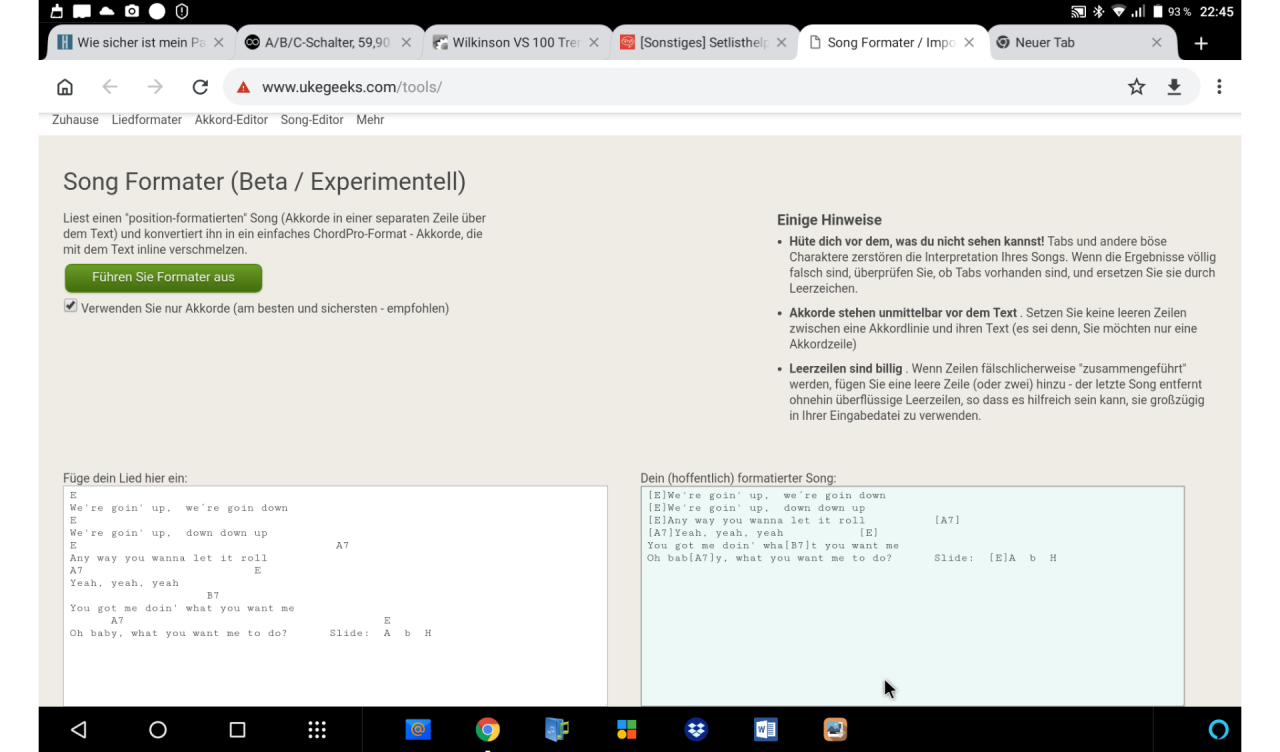
Task: Switch to the A/B/C-Schalter tab
Action: click(x=326, y=43)
